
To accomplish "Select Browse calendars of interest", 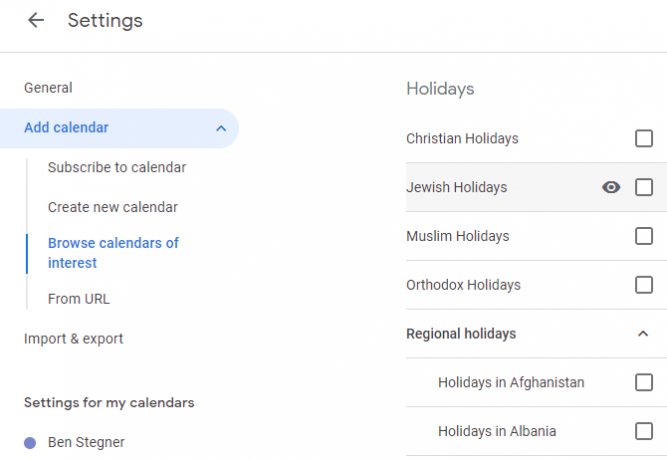I will click(113, 253).
